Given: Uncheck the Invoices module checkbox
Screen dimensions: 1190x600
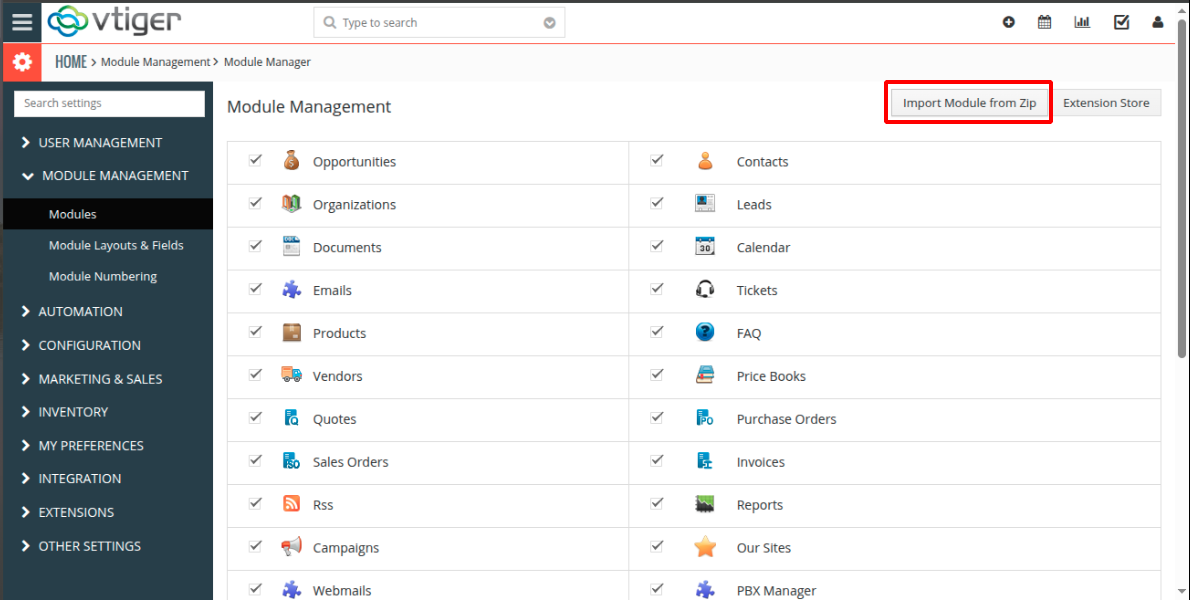Looking at the screenshot, I should 656,460.
